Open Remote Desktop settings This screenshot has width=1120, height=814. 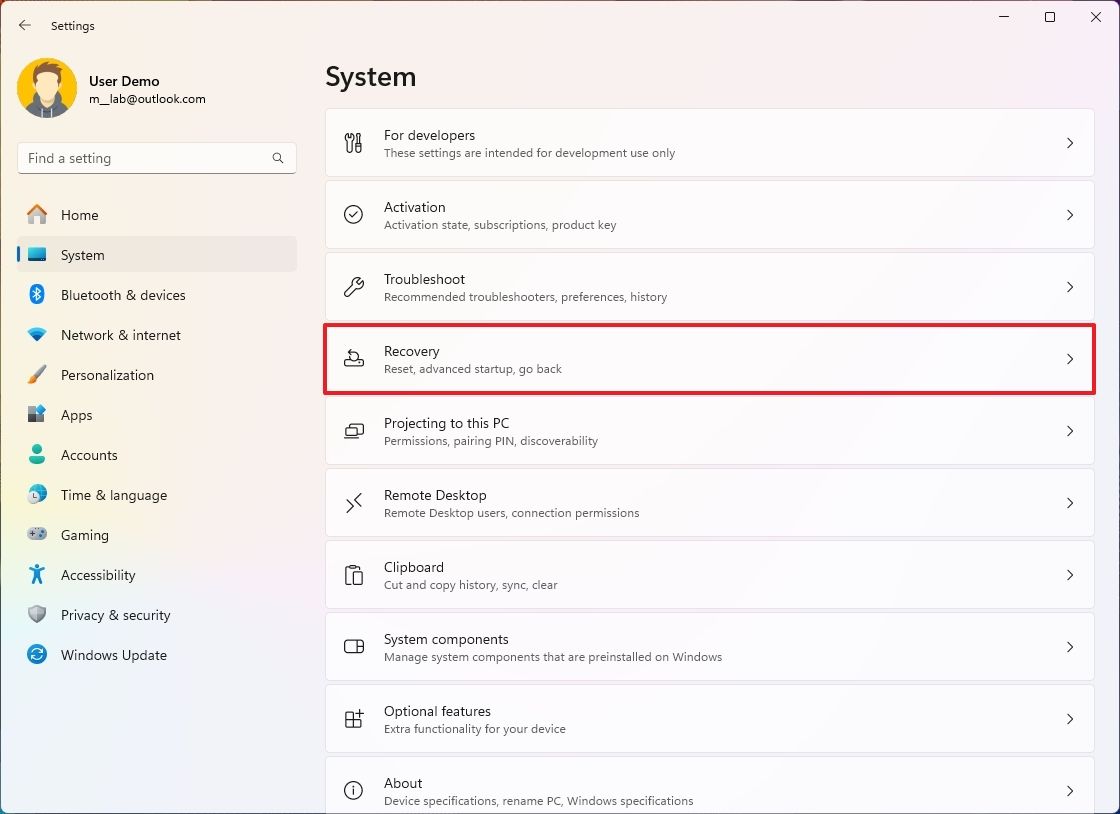click(700, 503)
